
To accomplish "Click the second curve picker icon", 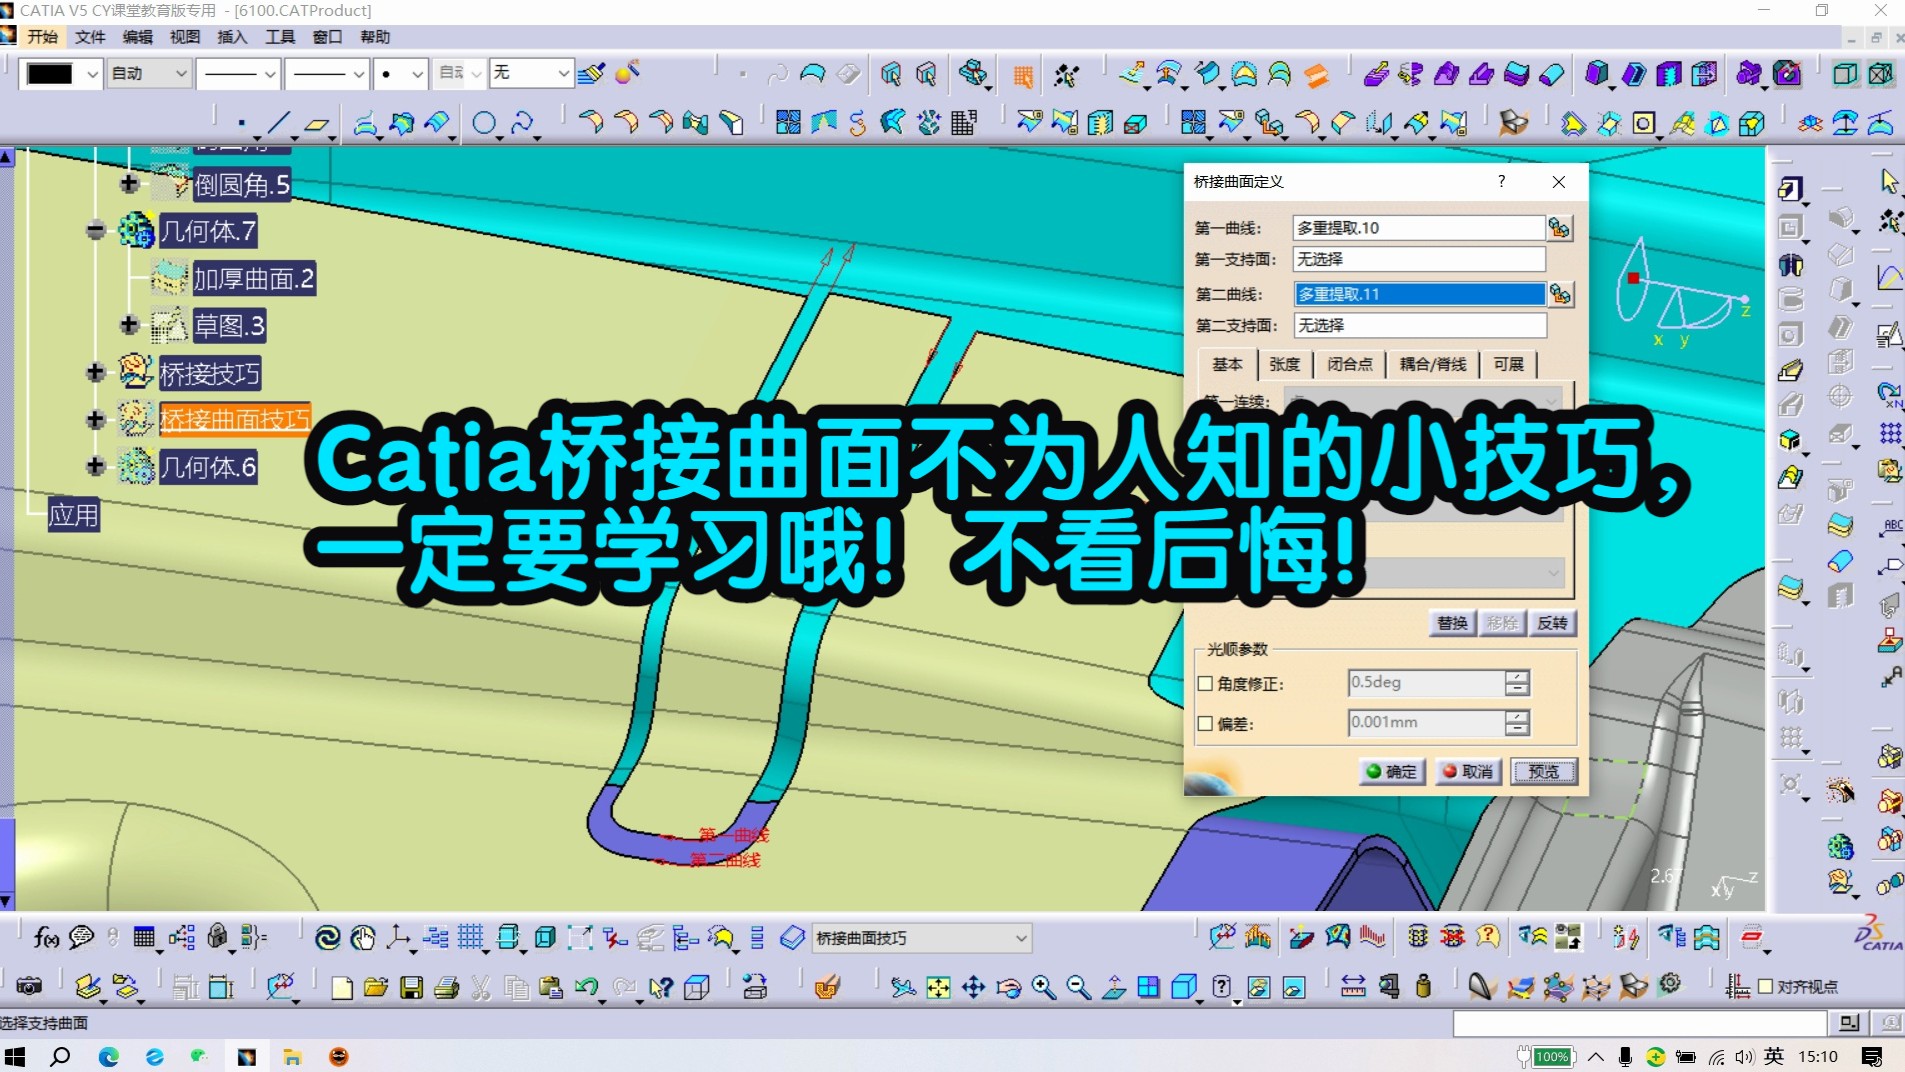I will (1560, 294).
